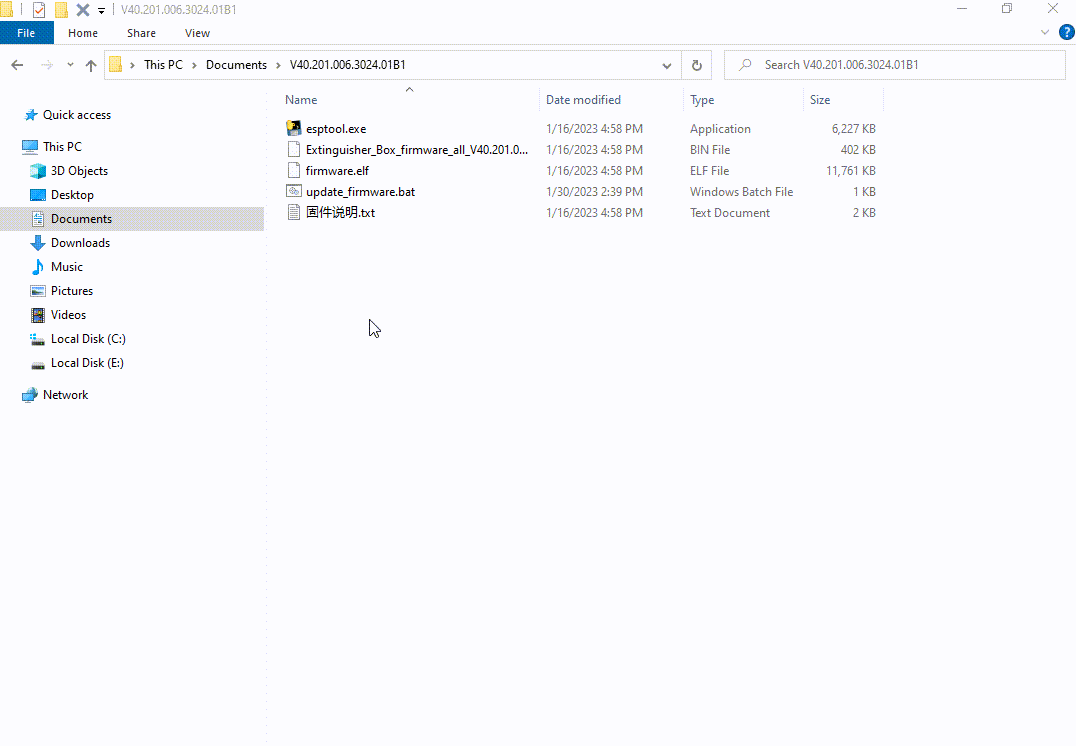Image resolution: width=1076 pixels, height=746 pixels.
Task: Click the esptool.exe application icon
Action: [293, 129]
